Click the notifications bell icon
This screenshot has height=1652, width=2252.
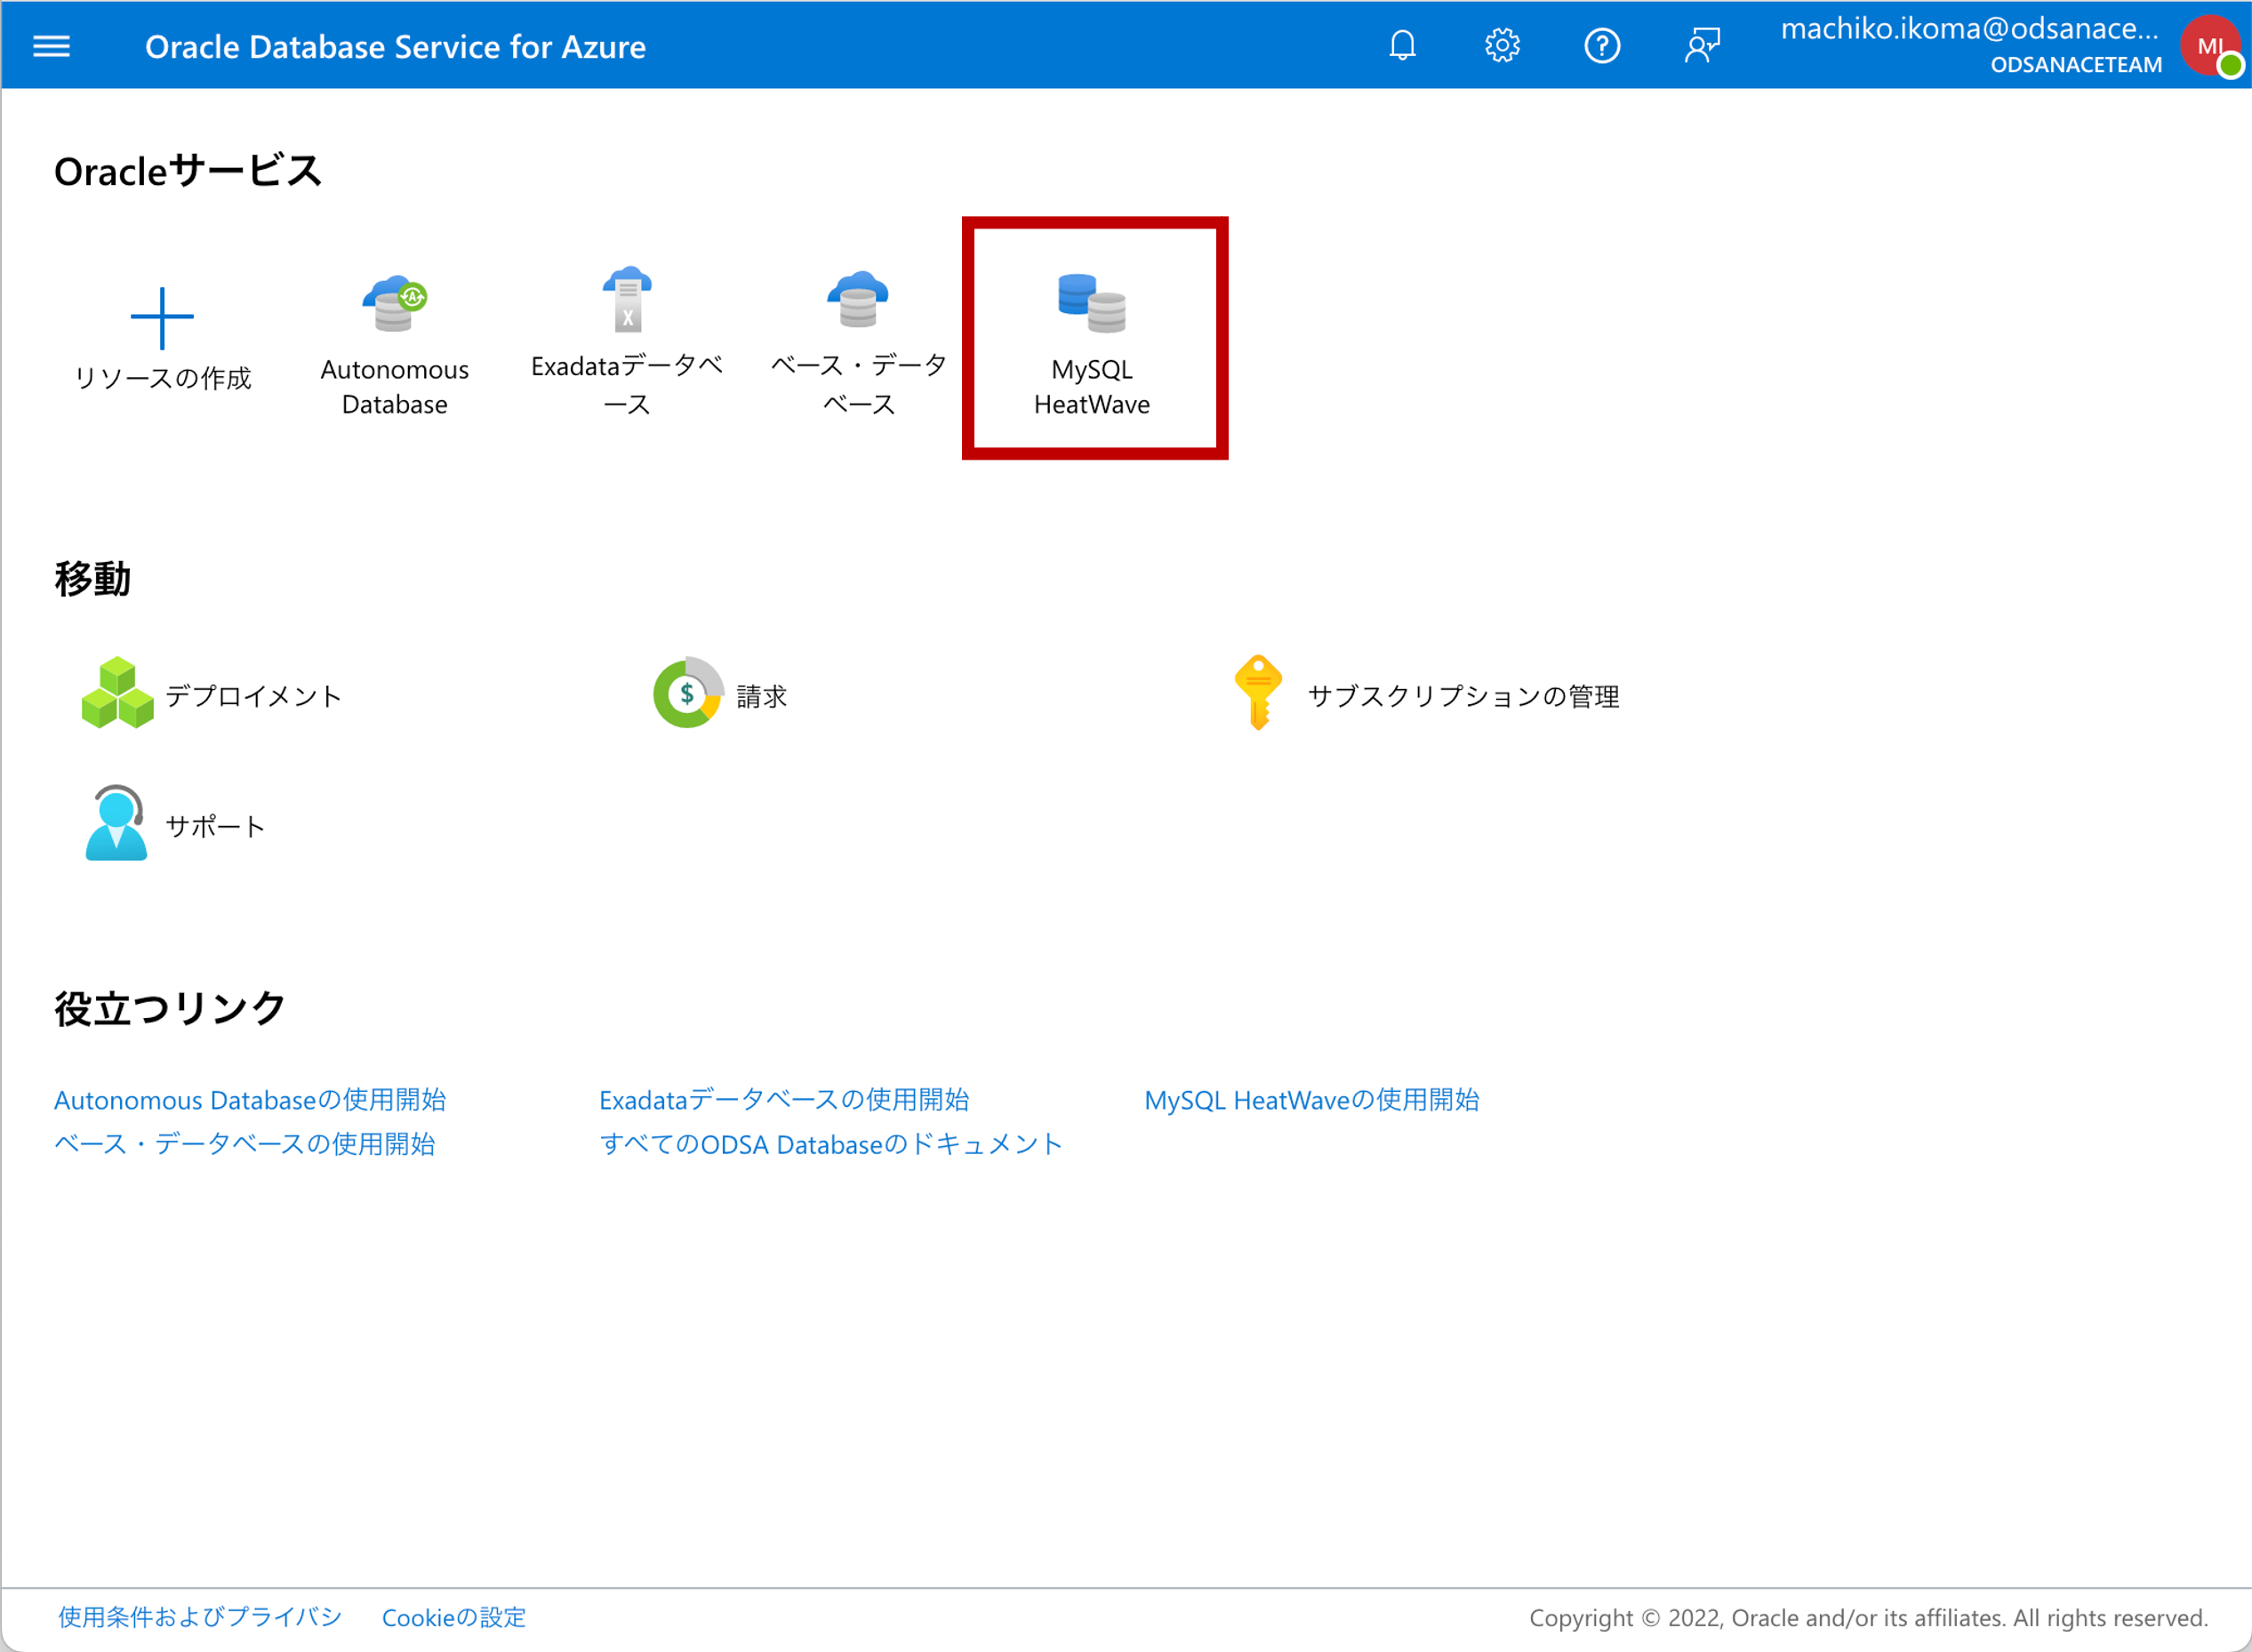coord(1402,46)
